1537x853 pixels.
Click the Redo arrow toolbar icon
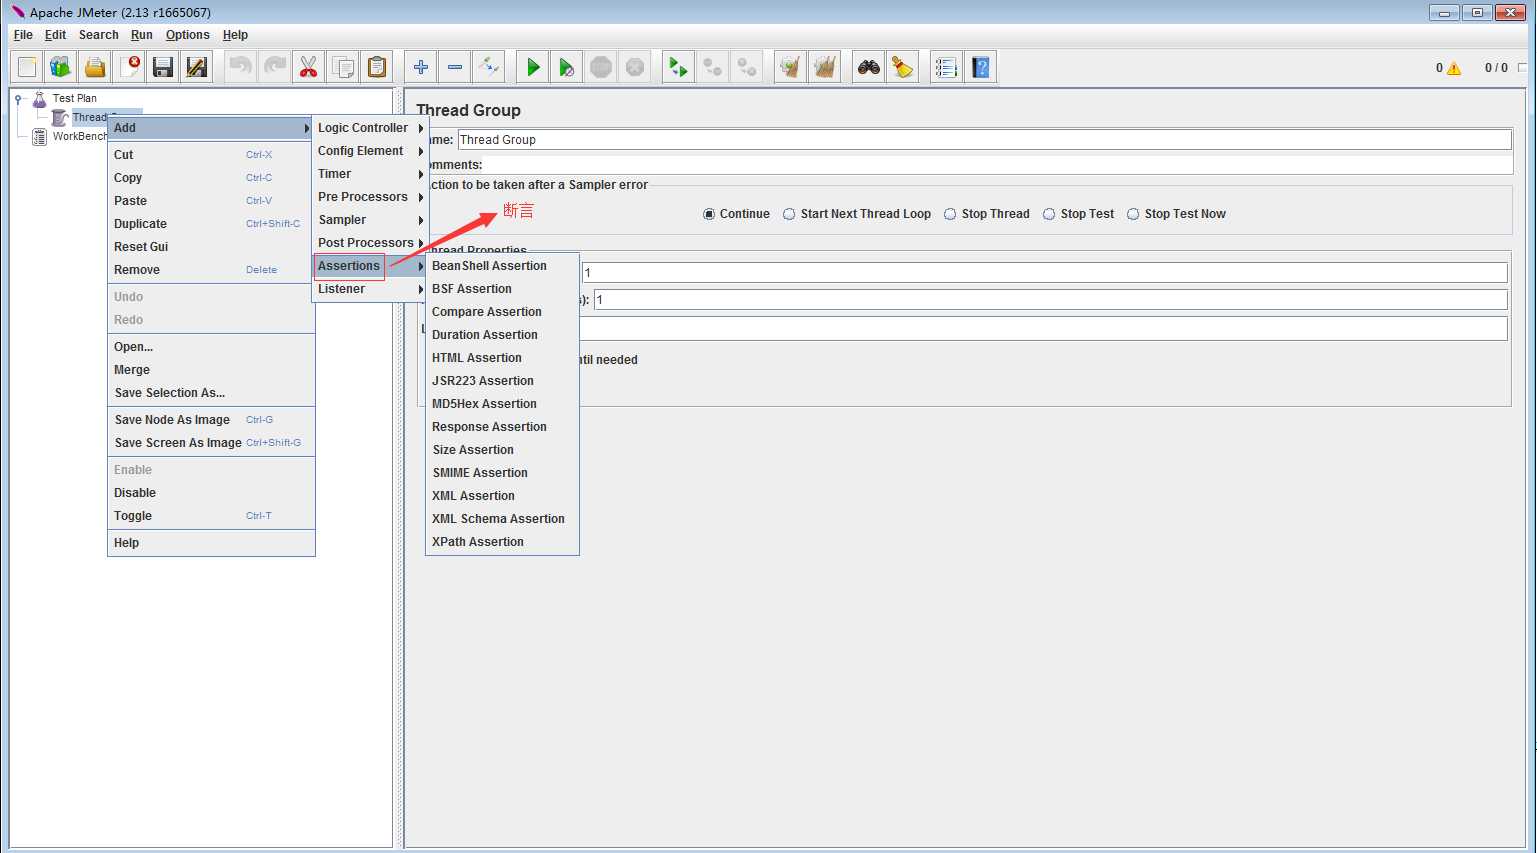[274, 67]
